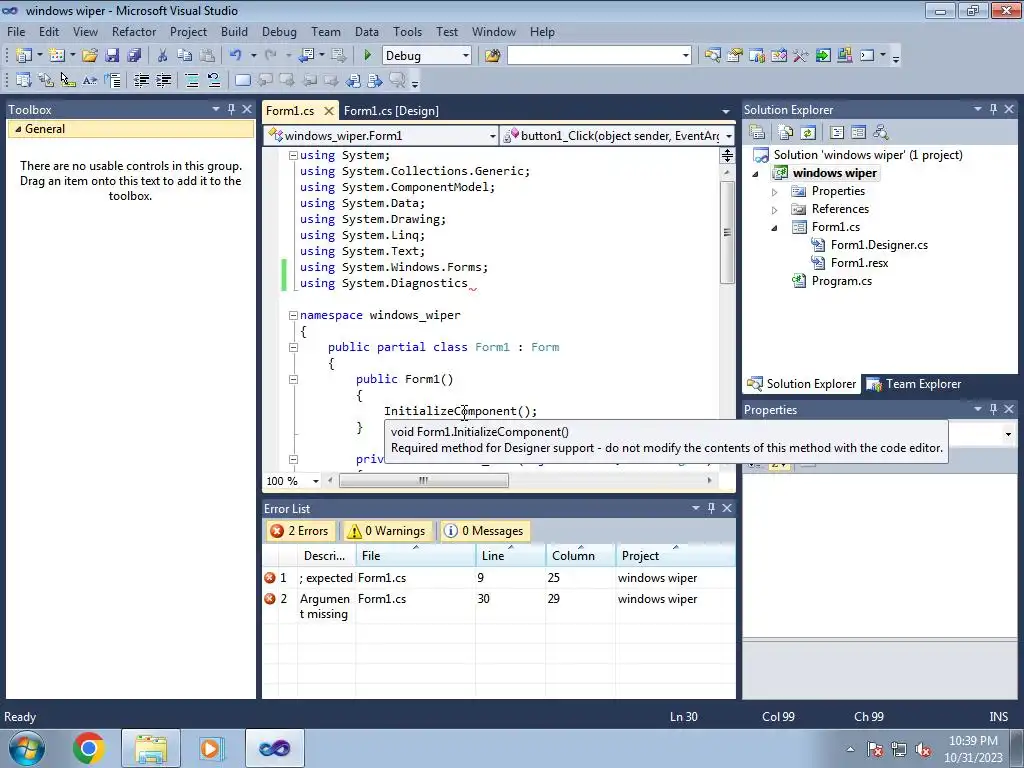Click the Navigate Backward icon
Image resolution: width=1024 pixels, height=768 pixels.
point(306,56)
